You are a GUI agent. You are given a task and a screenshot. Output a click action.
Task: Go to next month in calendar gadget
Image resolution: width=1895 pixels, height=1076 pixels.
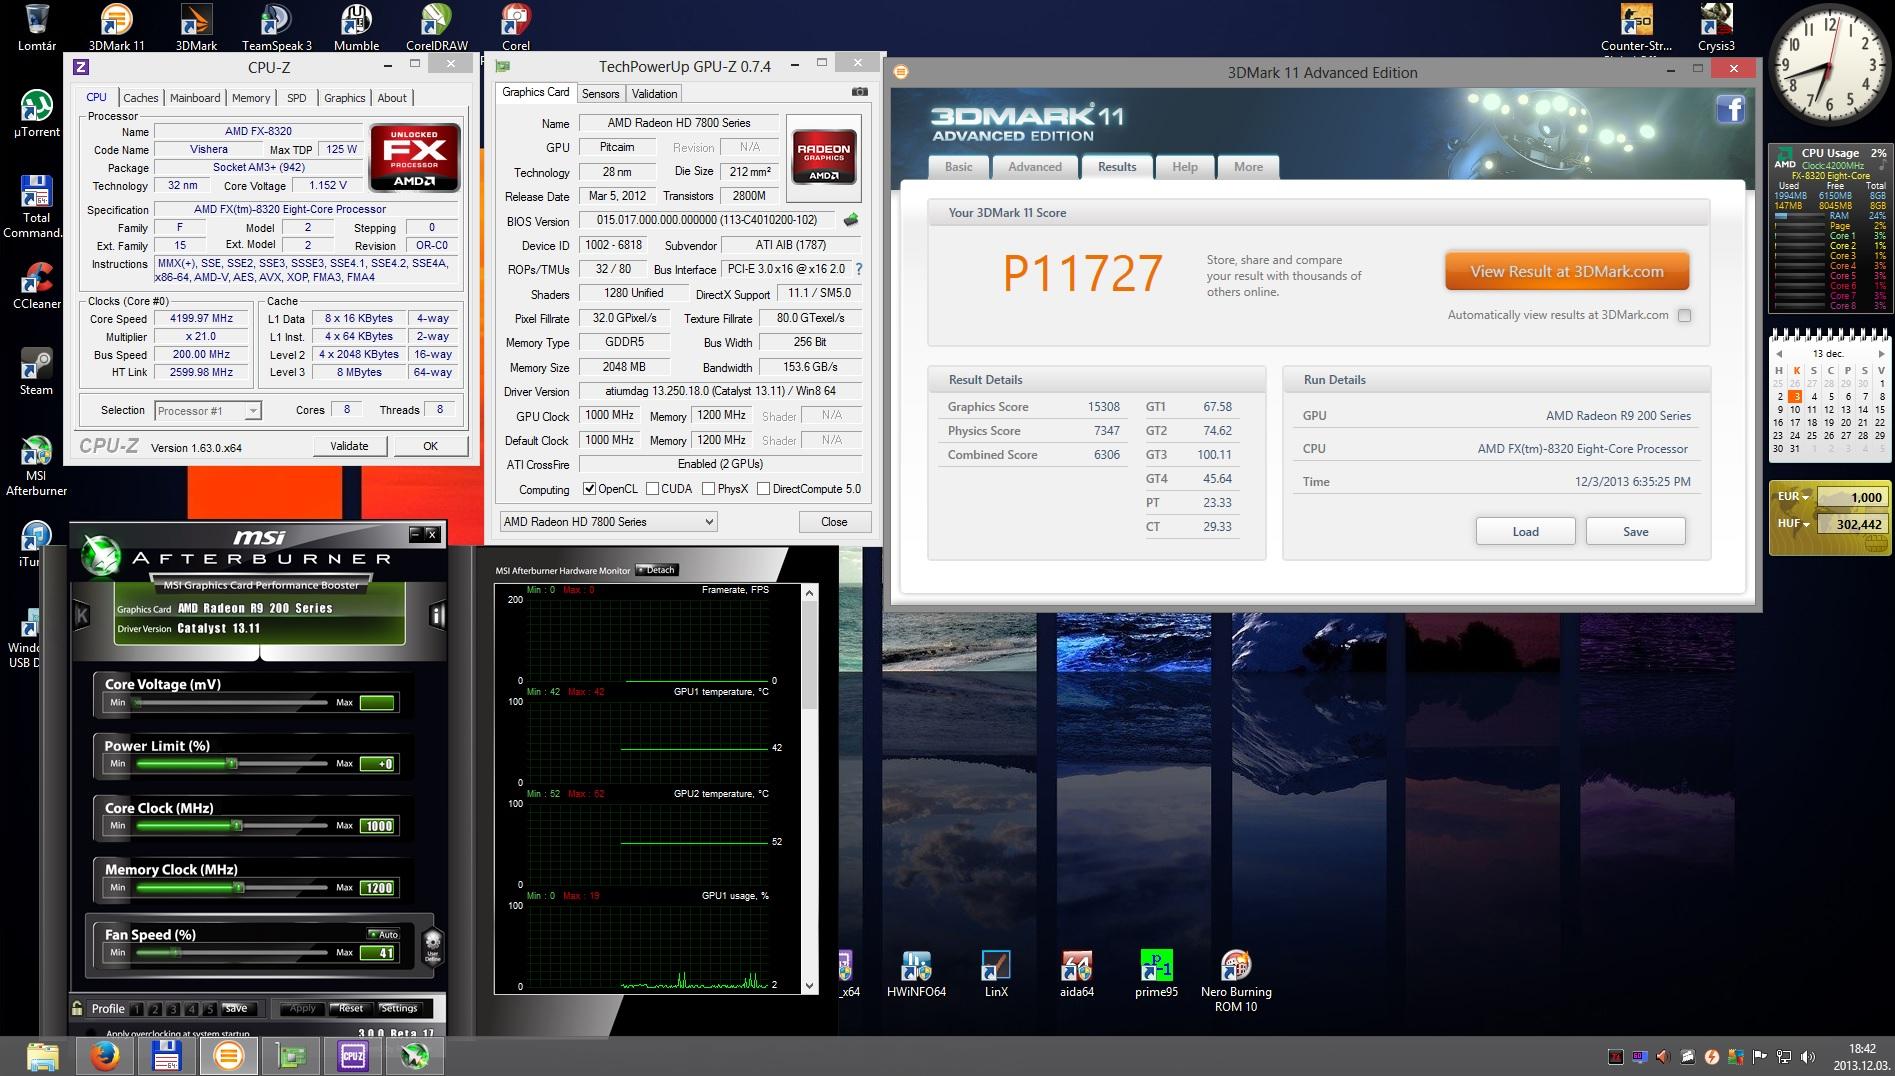[1881, 354]
